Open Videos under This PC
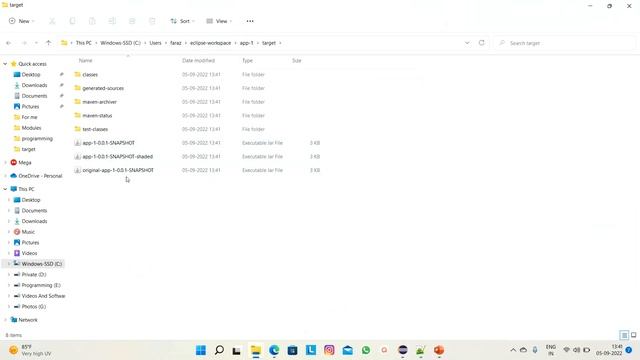 point(29,253)
